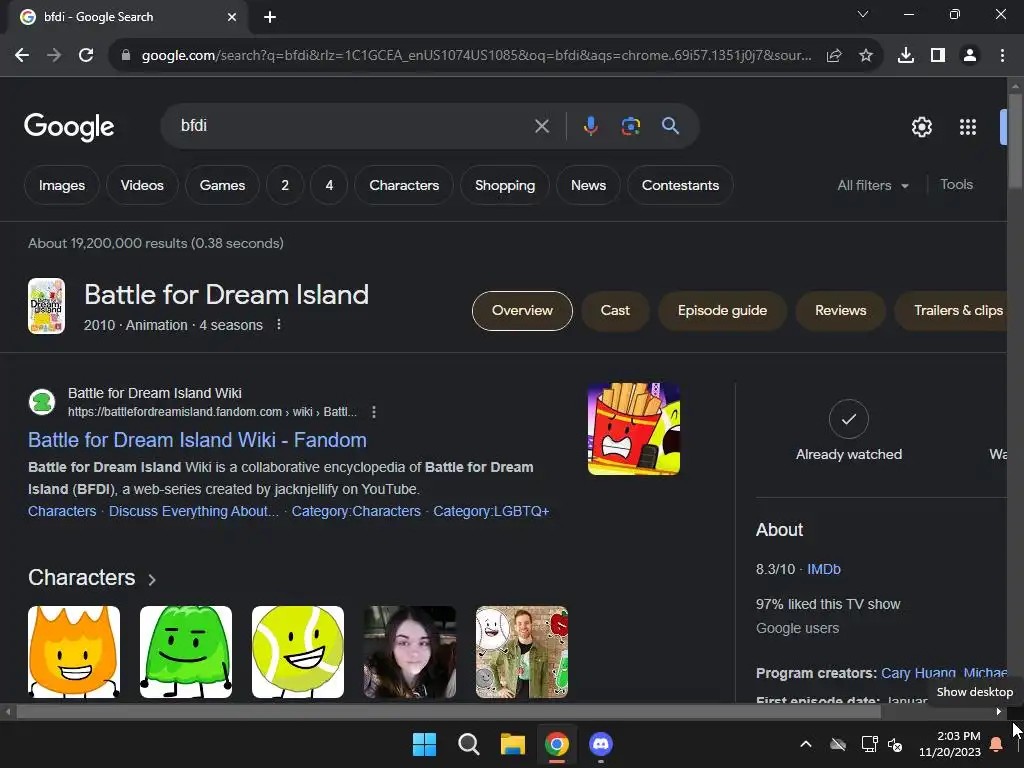Open the Reviews tab
Screen dimensions: 1024x768
pyautogui.click(x=840, y=311)
